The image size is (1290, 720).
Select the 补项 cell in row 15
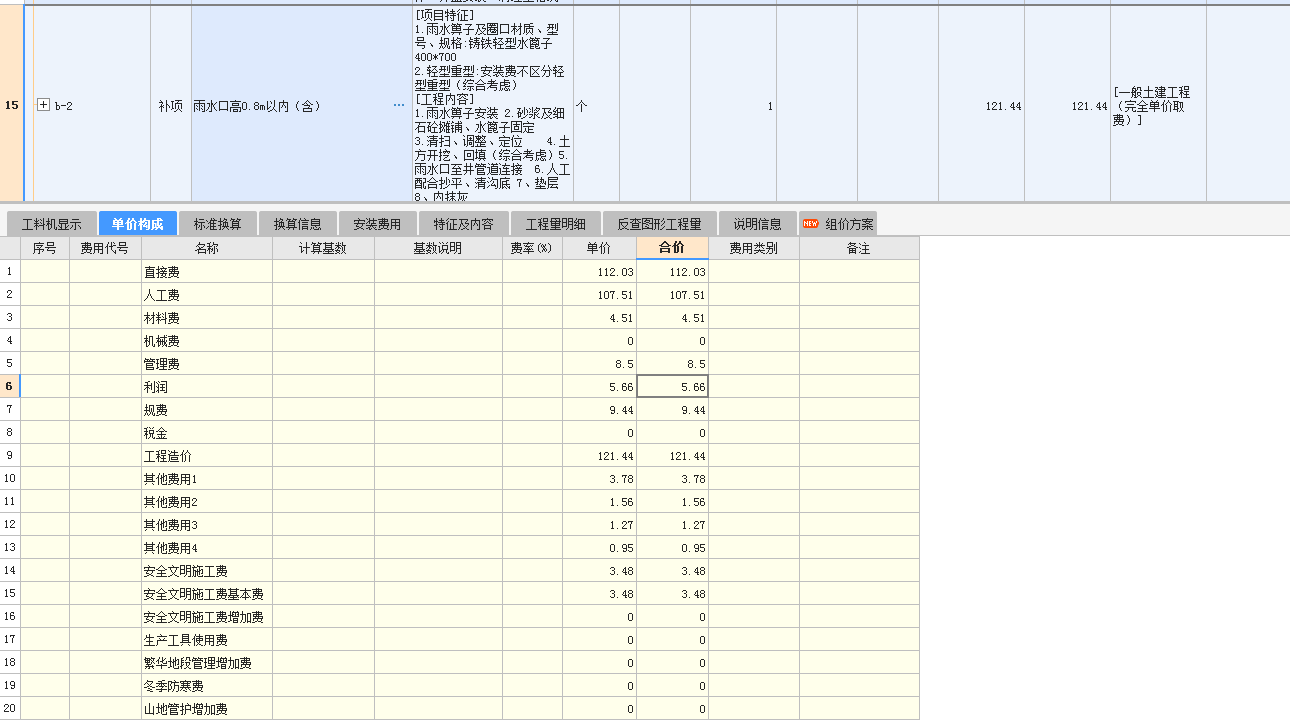(170, 105)
